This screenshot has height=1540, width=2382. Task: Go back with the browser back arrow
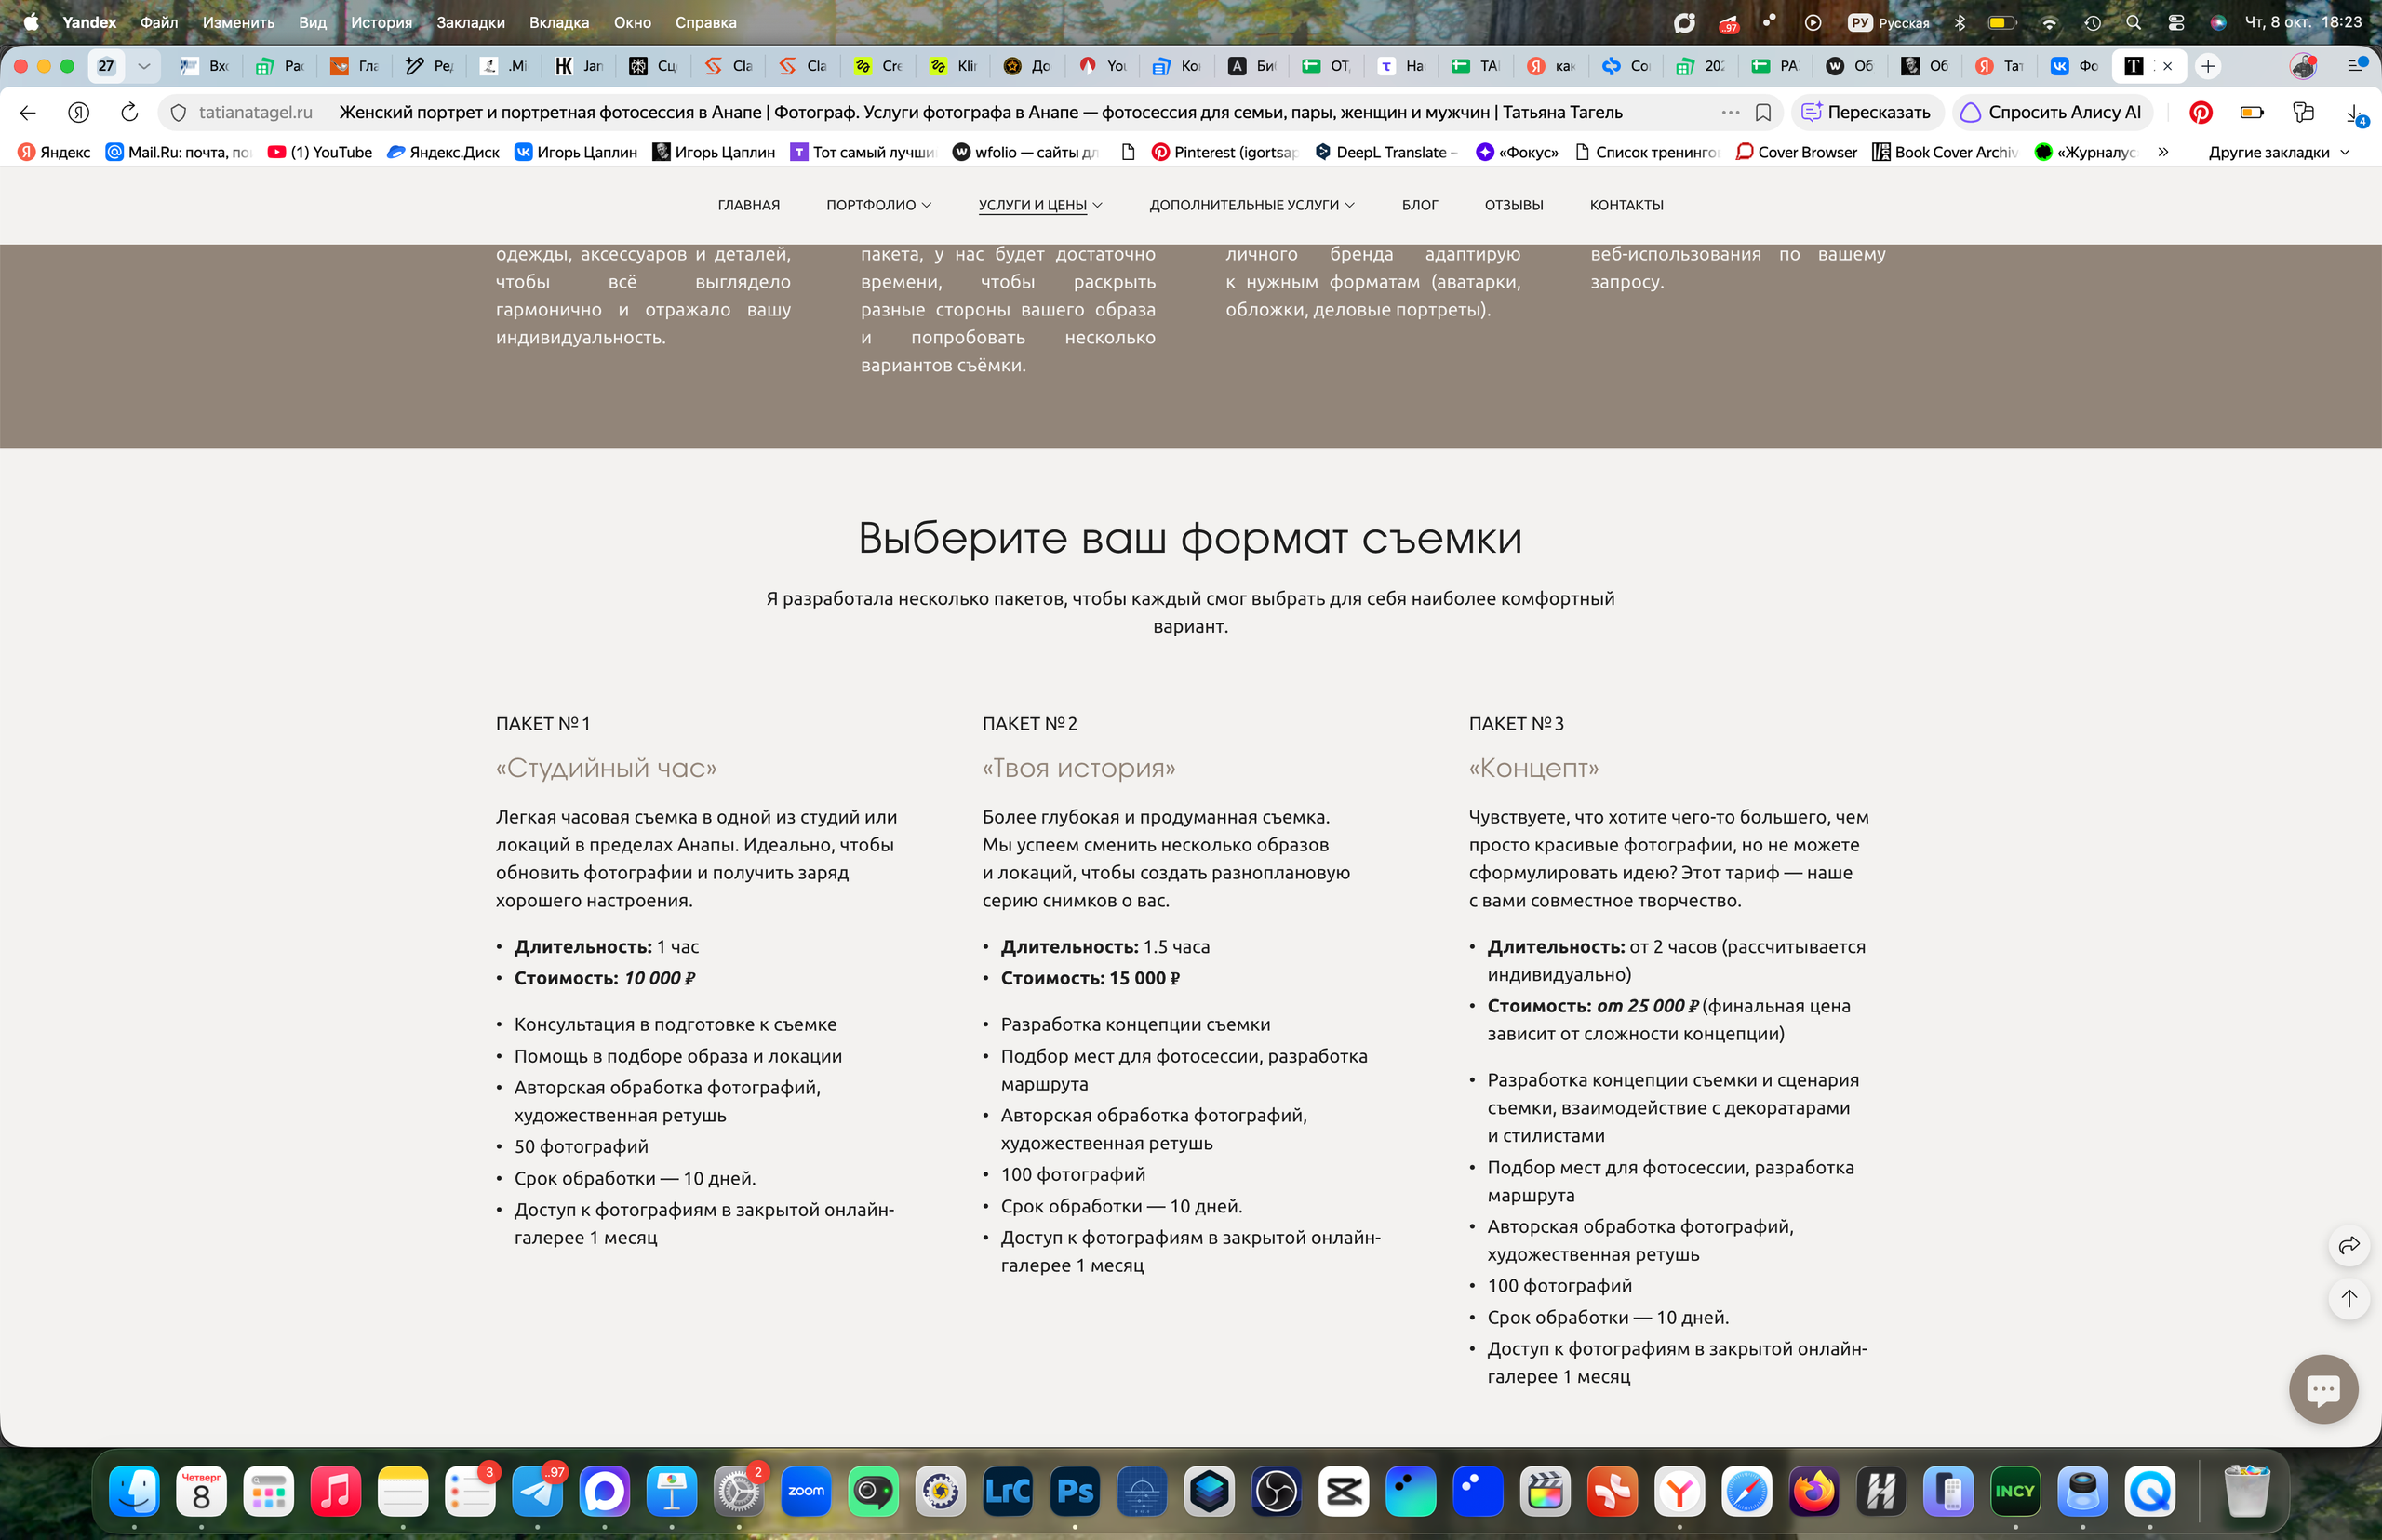pos(28,112)
